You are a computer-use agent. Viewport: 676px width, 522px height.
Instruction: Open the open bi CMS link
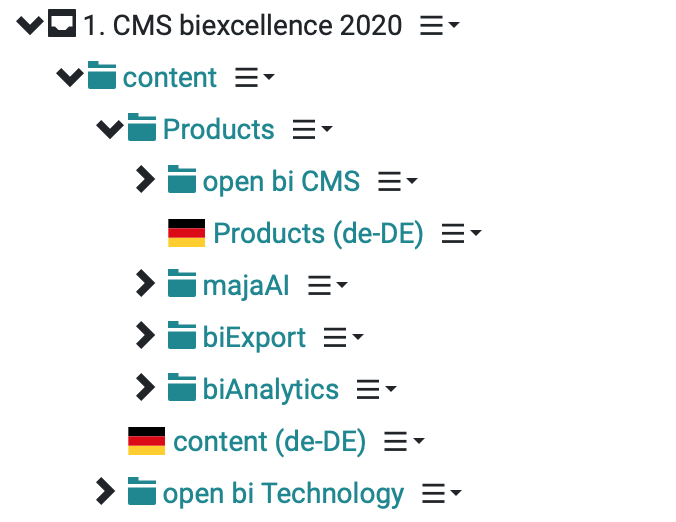(x=282, y=181)
